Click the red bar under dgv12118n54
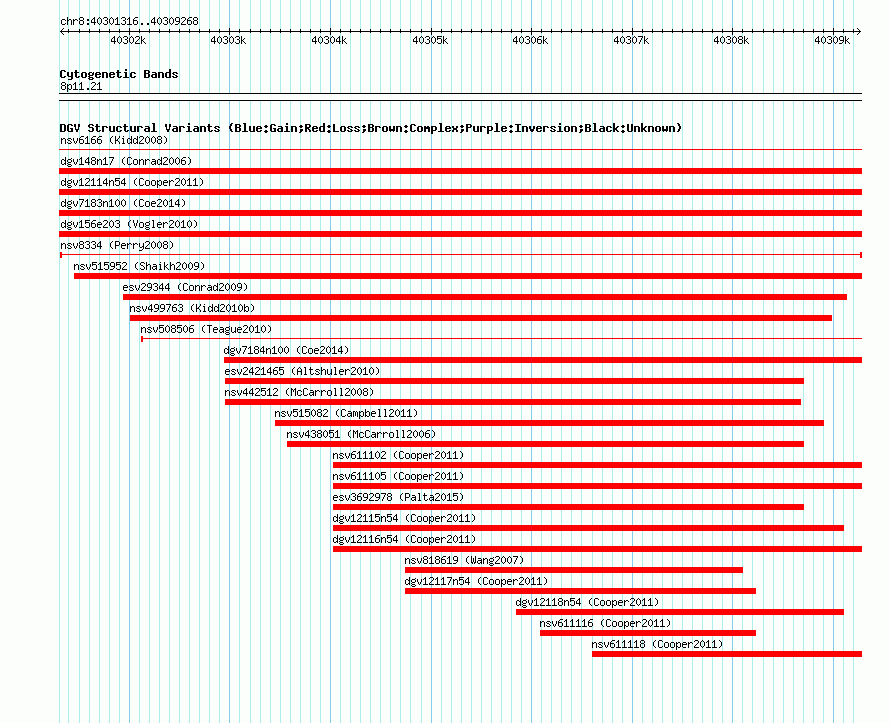 (680, 612)
